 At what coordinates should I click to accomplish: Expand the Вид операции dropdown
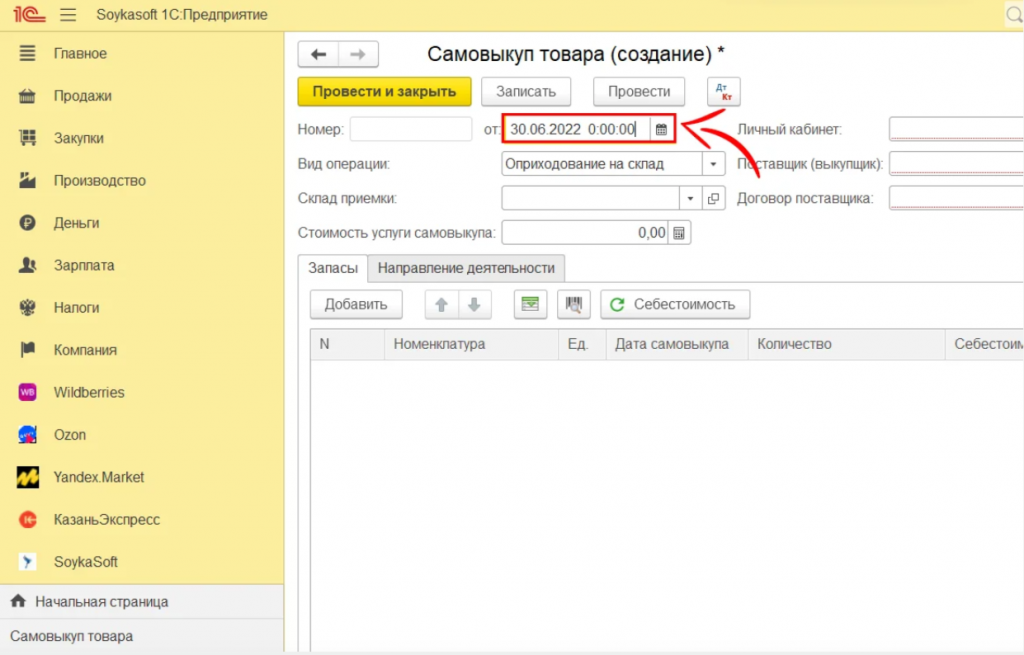713,164
